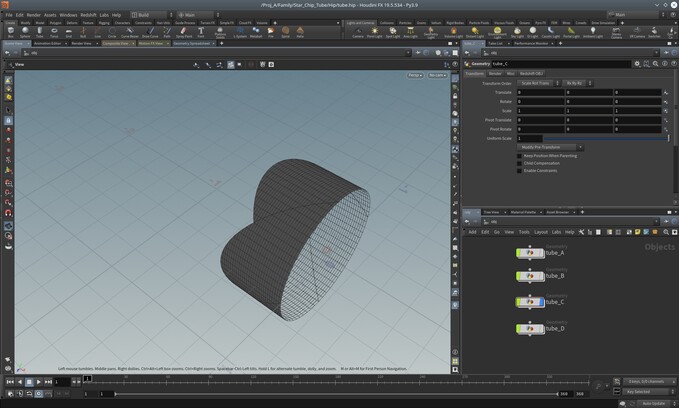Click the magnifier icon in network toolbar
This screenshot has height=408, width=679.
[666, 232]
